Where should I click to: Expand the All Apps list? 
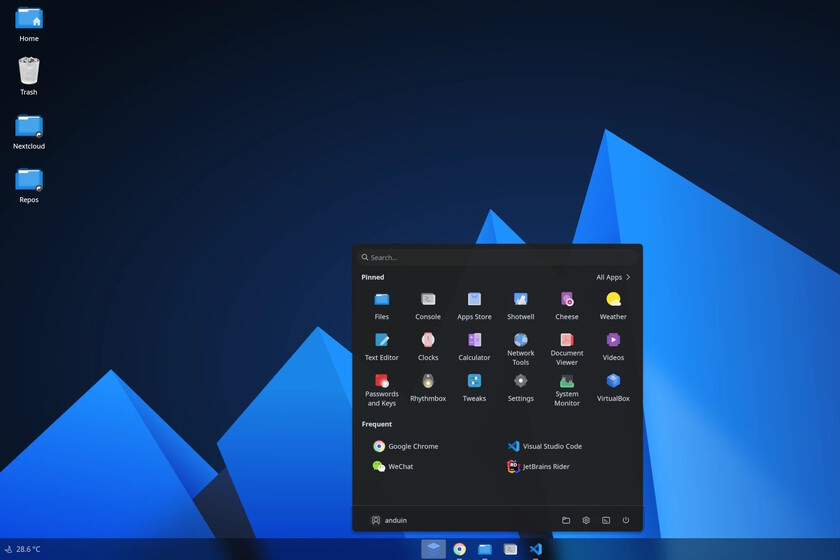[x=613, y=277]
